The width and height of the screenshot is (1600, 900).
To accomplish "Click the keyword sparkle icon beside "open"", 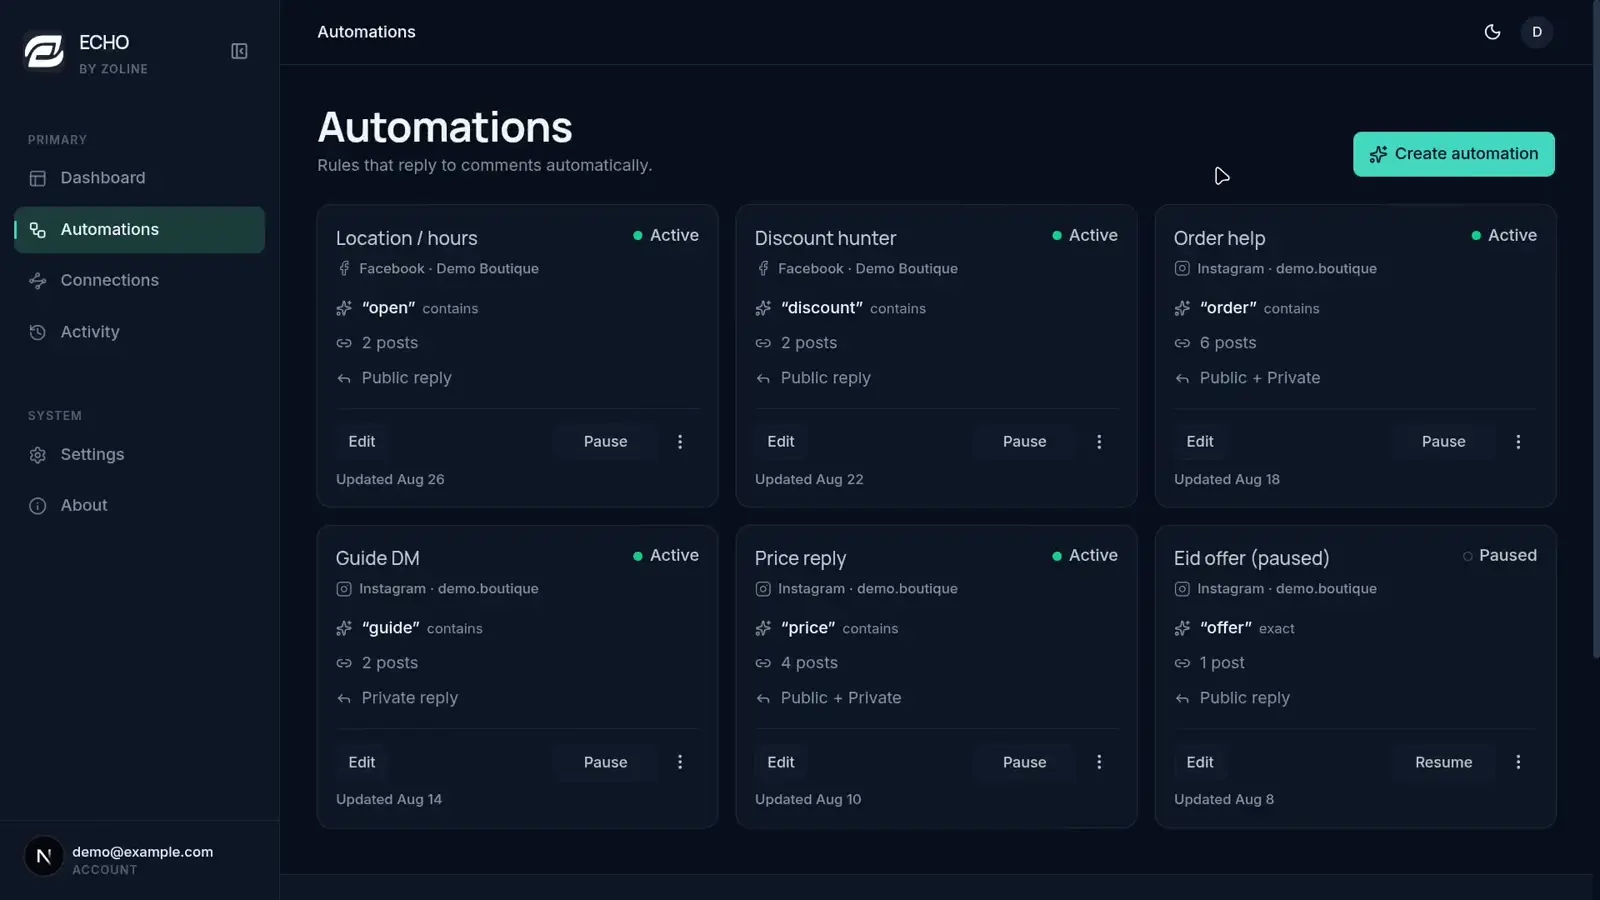I will (344, 308).
